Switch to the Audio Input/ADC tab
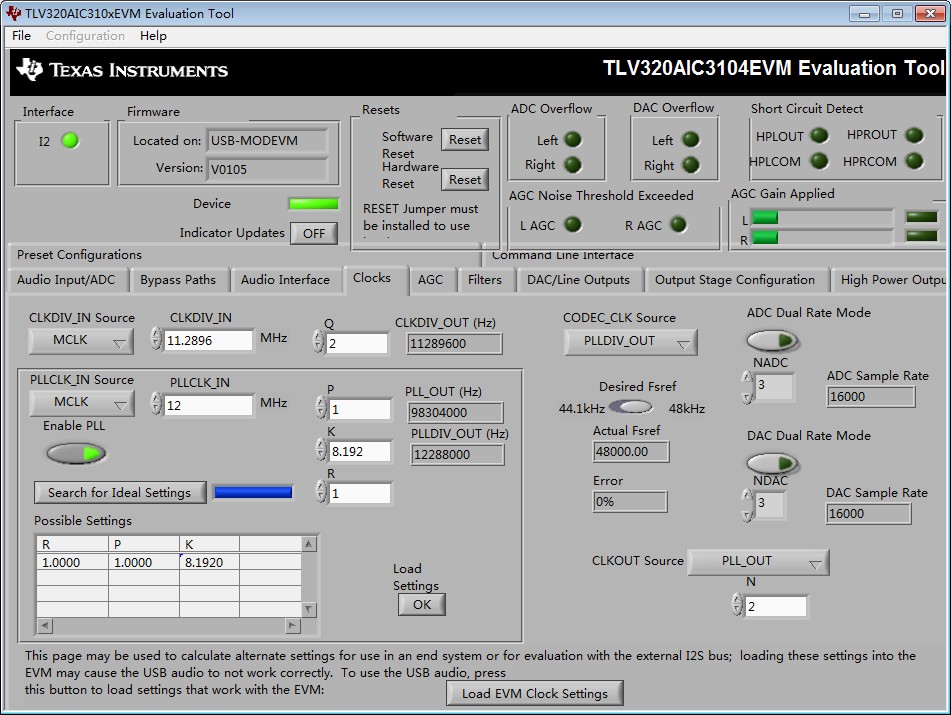 [x=66, y=280]
